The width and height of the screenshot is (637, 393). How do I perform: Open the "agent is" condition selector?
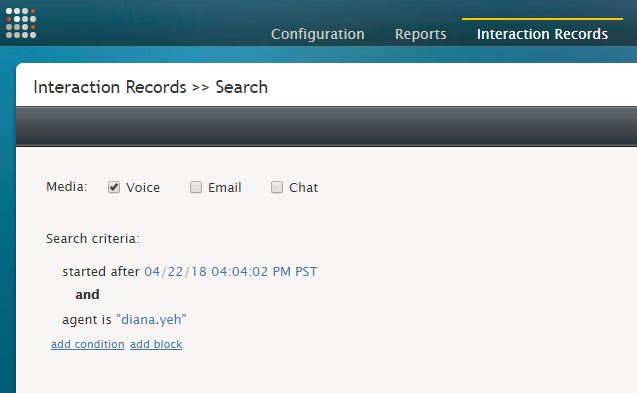point(87,319)
